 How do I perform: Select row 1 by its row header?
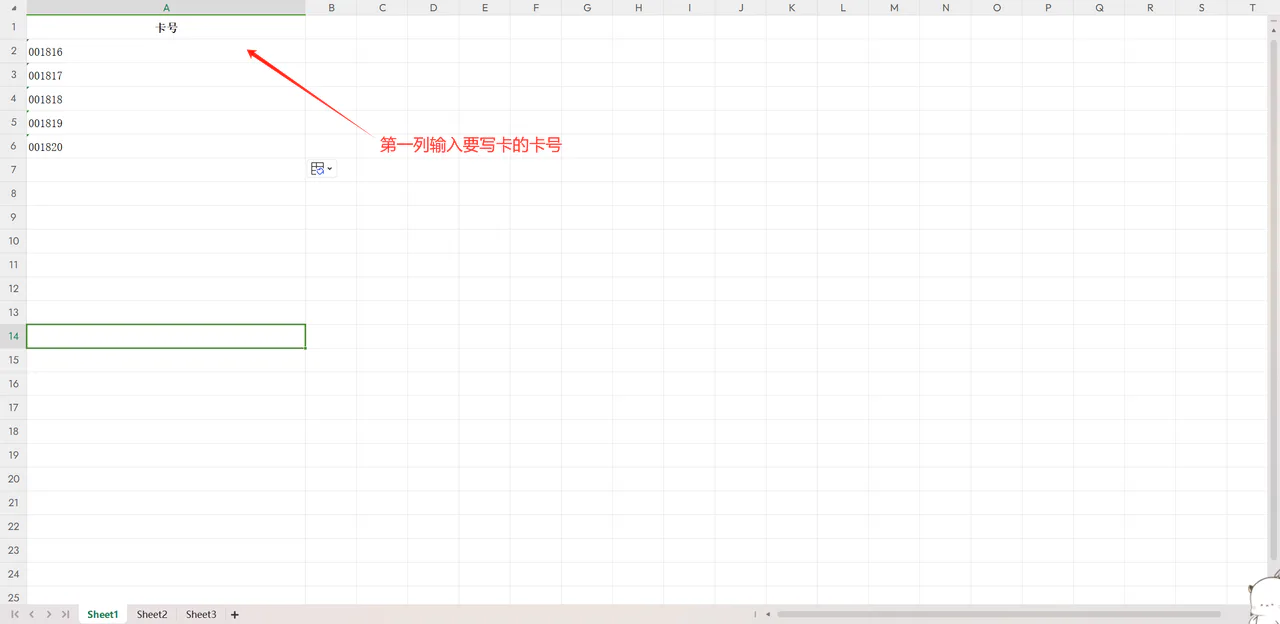pos(13,28)
